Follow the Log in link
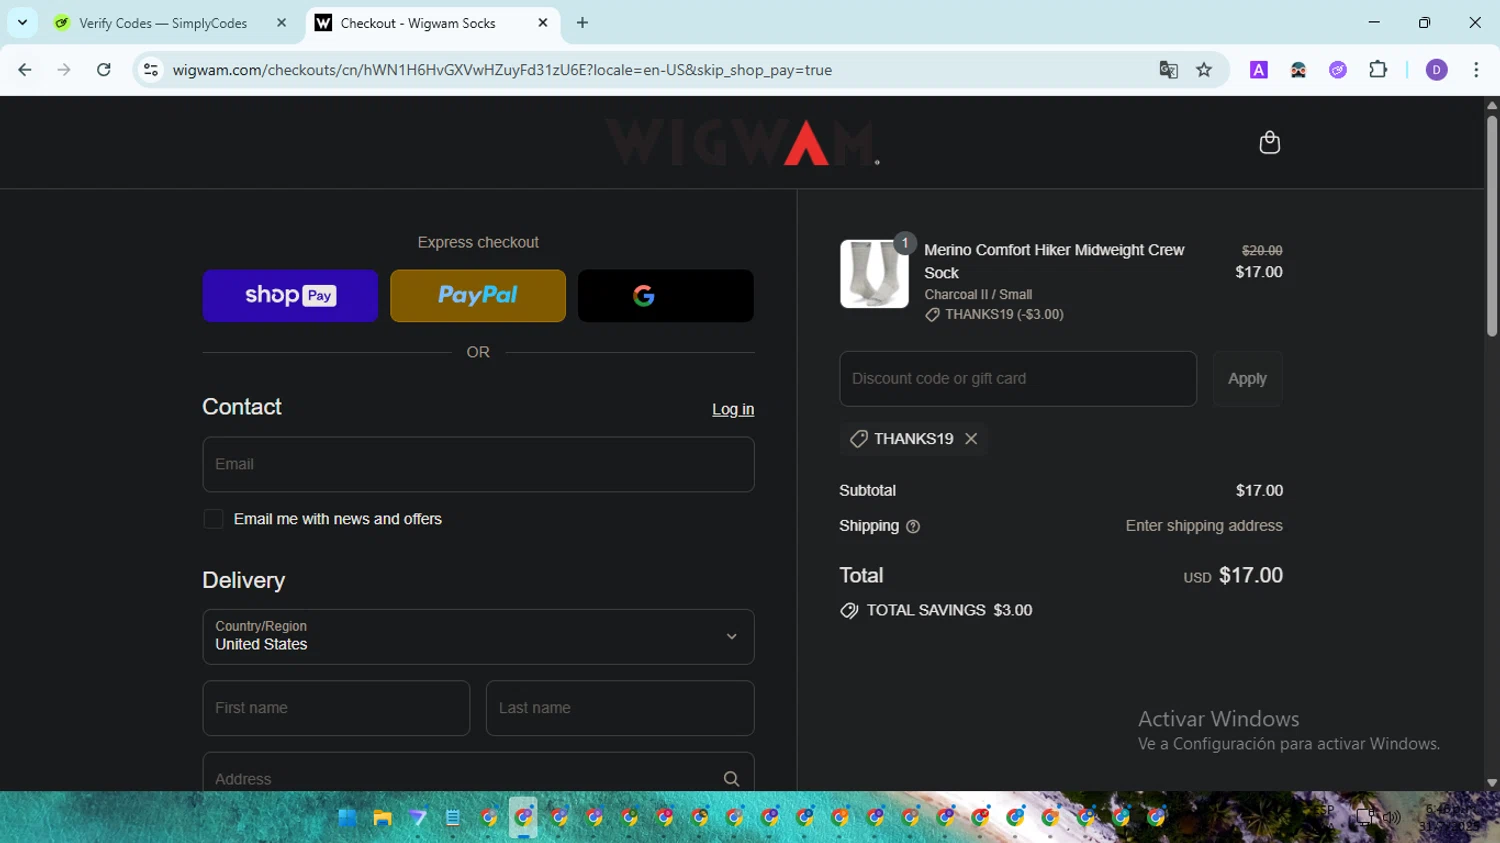Image resolution: width=1500 pixels, height=843 pixels. pyautogui.click(x=733, y=409)
